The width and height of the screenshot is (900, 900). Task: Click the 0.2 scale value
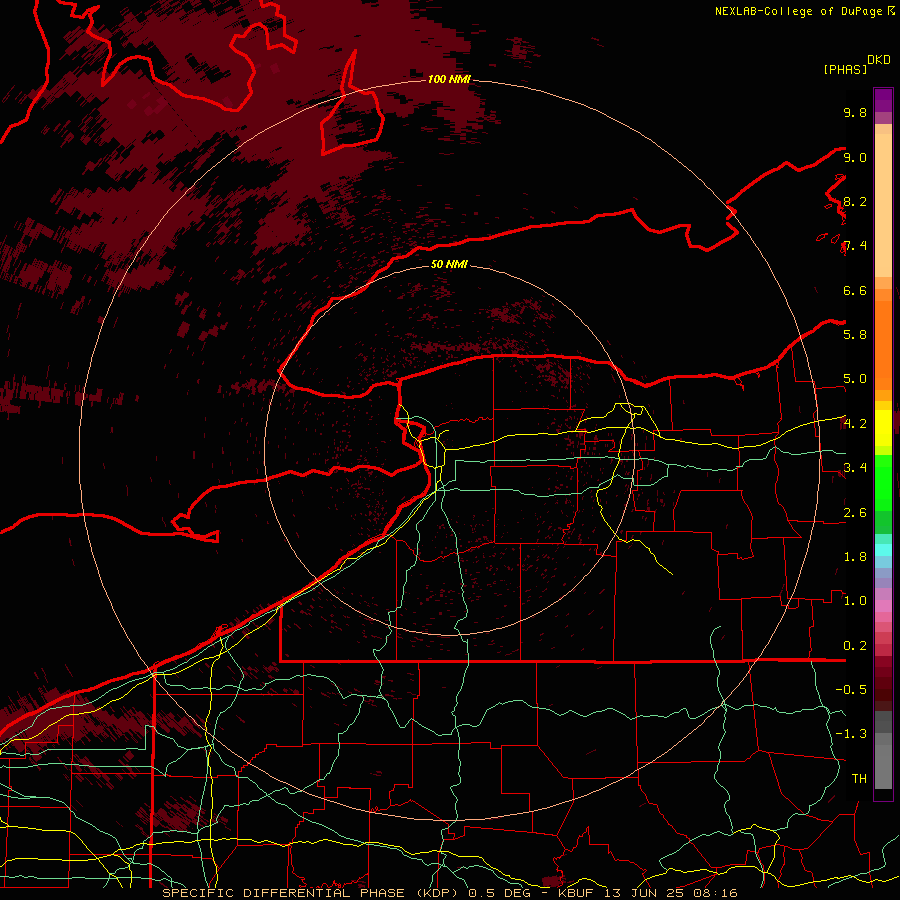click(x=855, y=646)
